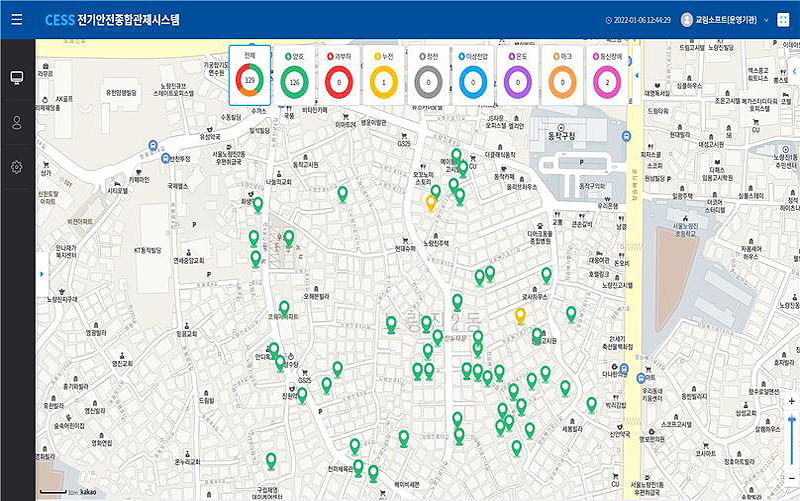
Task: Toggle fullscreen mode with the header icon
Action: coord(782,20)
